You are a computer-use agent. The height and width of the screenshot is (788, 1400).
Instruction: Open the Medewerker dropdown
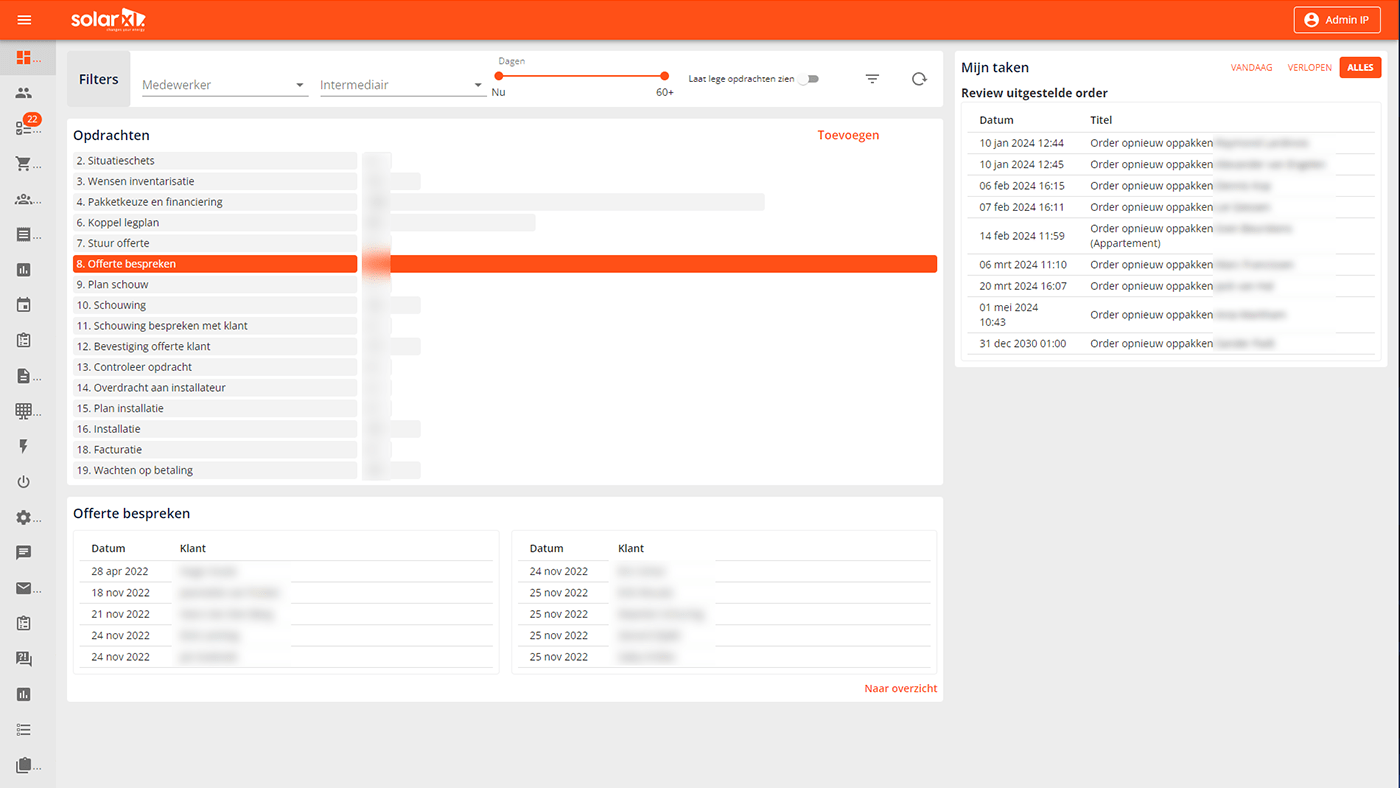(224, 85)
